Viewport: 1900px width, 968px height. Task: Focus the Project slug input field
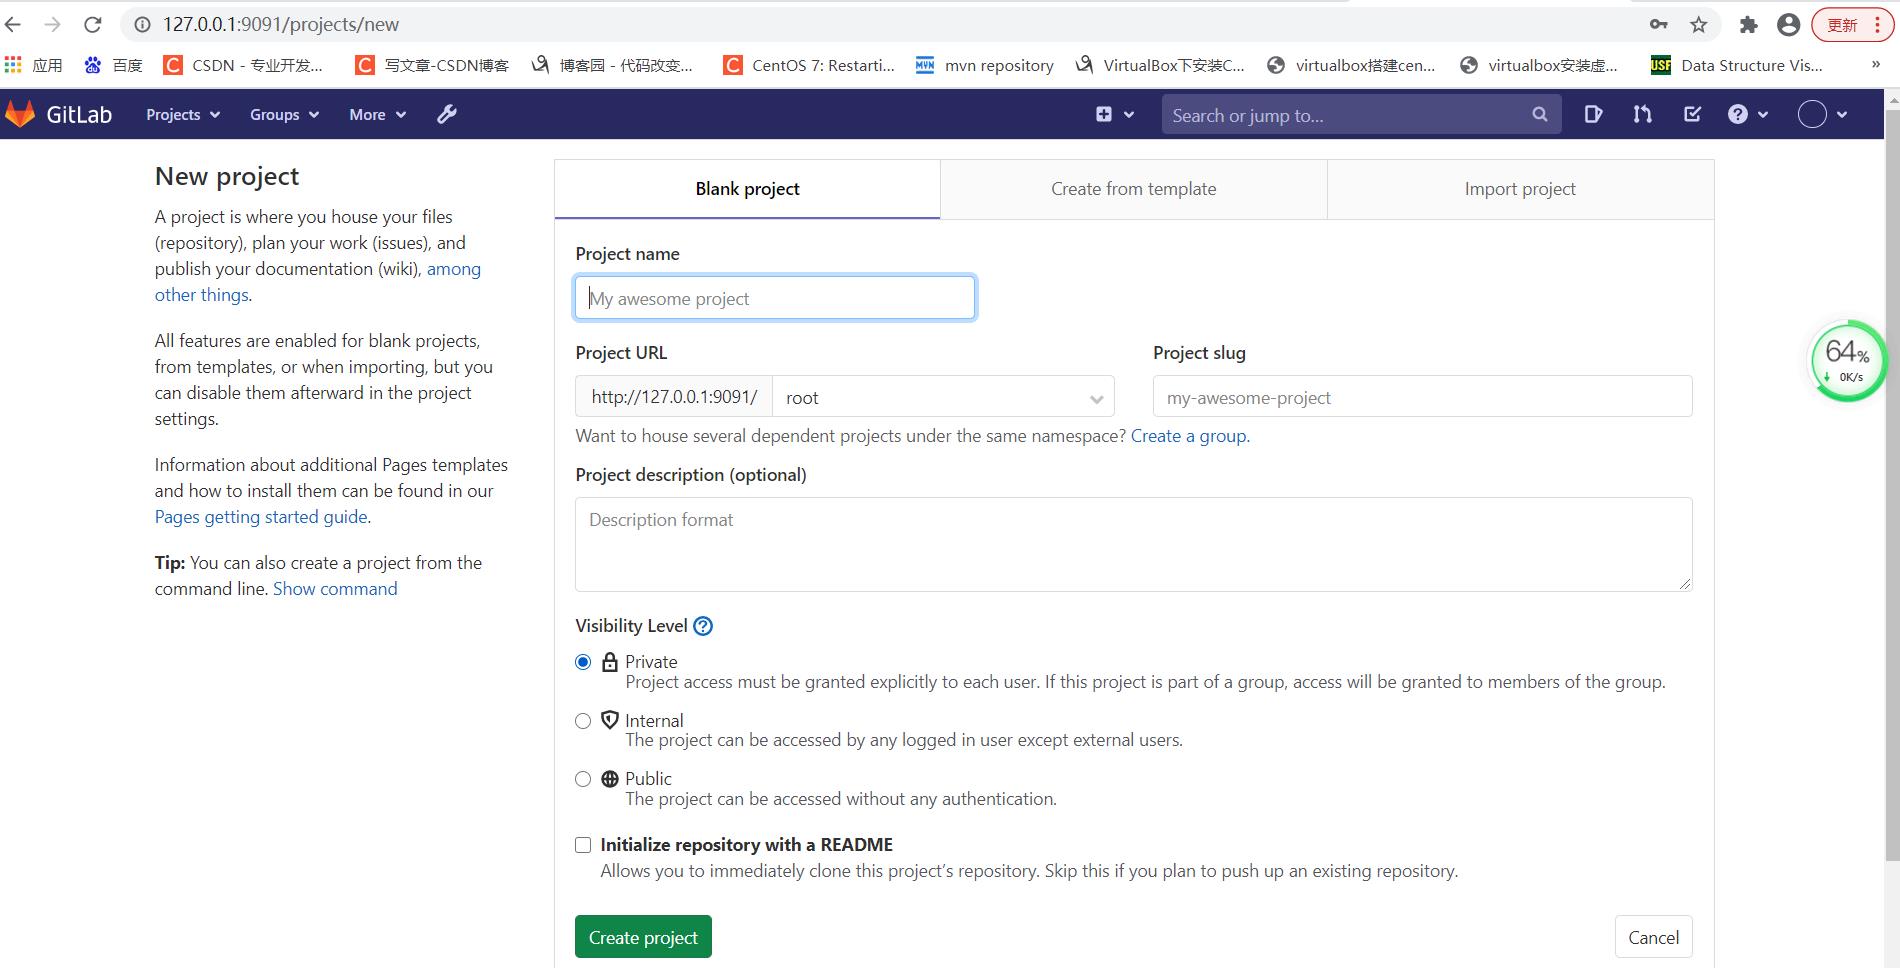coord(1422,397)
